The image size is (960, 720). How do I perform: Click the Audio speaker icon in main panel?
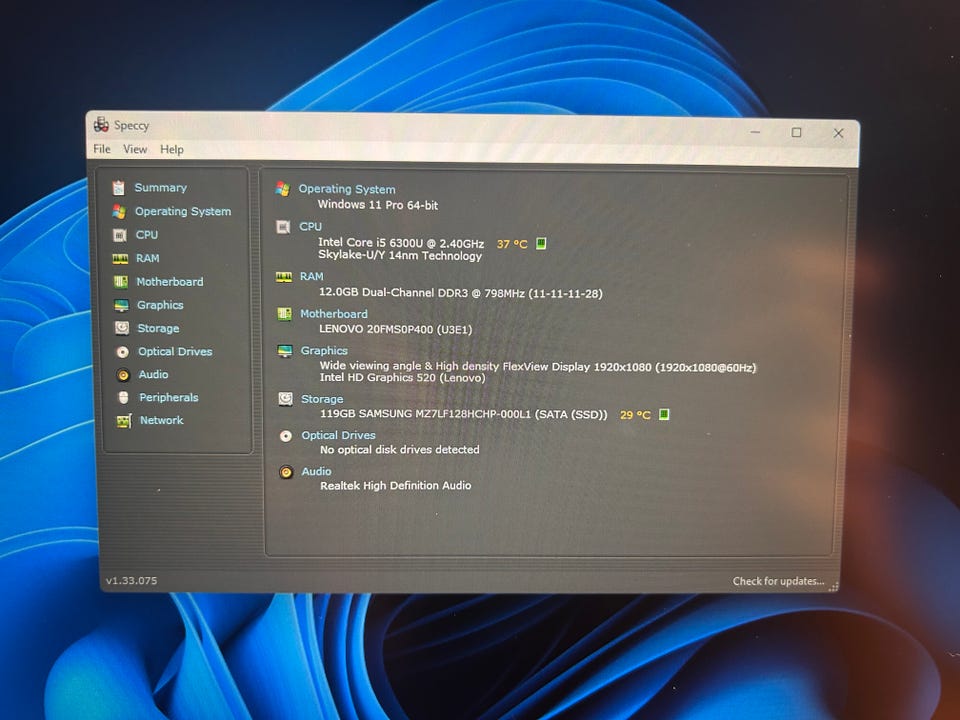click(x=286, y=472)
